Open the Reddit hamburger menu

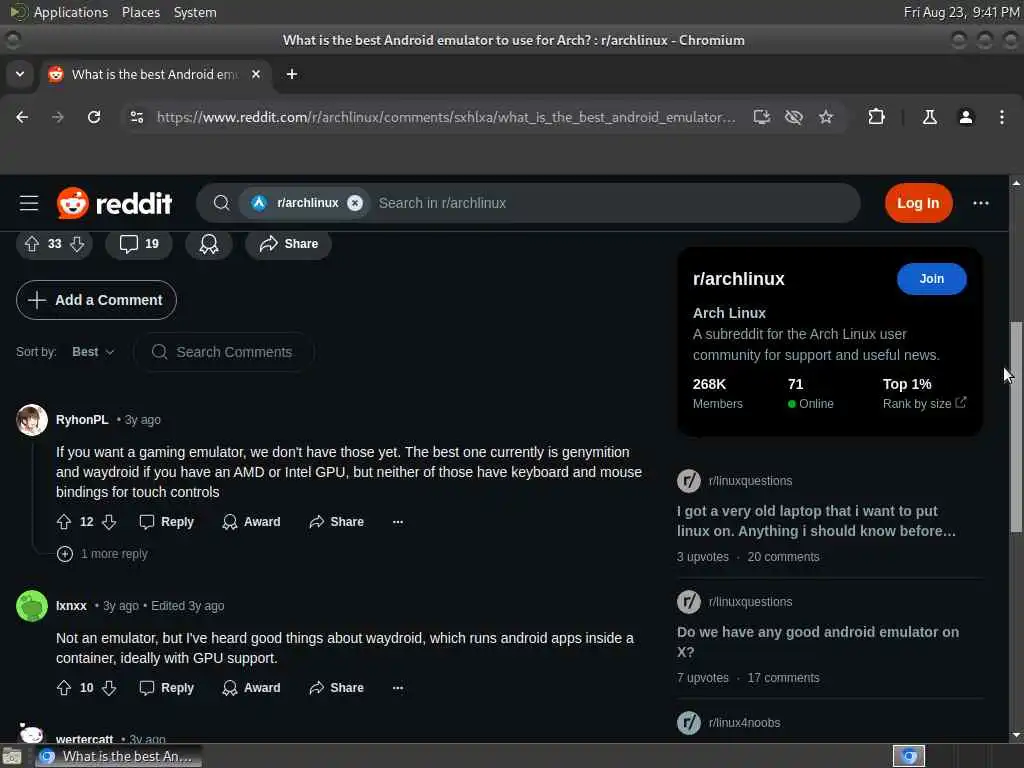coord(29,203)
